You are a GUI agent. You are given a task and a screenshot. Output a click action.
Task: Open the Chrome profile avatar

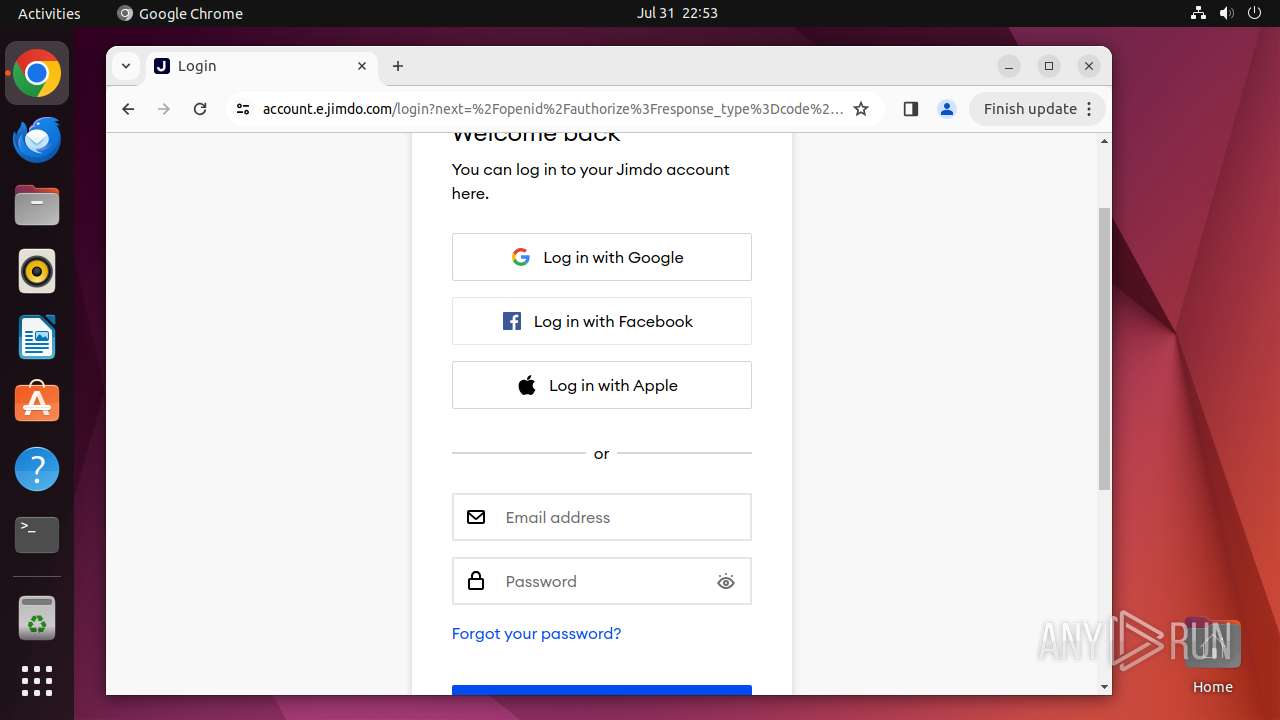[x=947, y=109]
